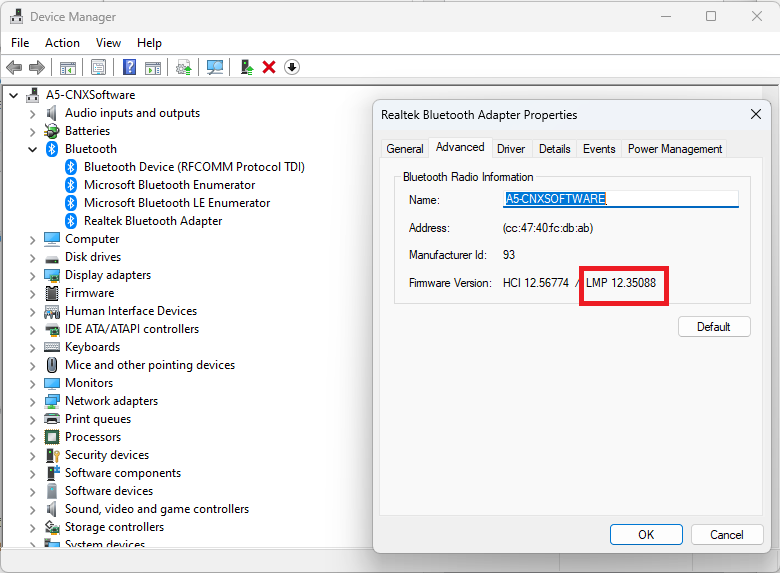Click the Processors category icon

tap(52, 438)
